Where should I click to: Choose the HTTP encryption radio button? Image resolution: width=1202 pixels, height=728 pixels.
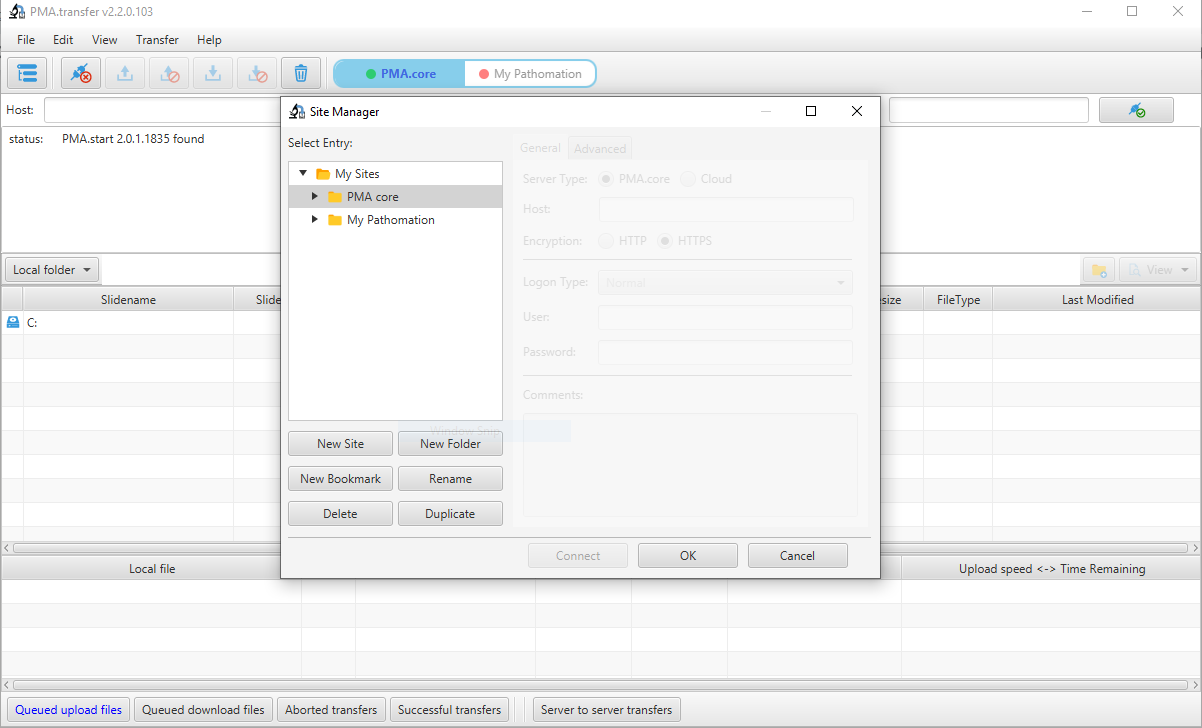(606, 241)
